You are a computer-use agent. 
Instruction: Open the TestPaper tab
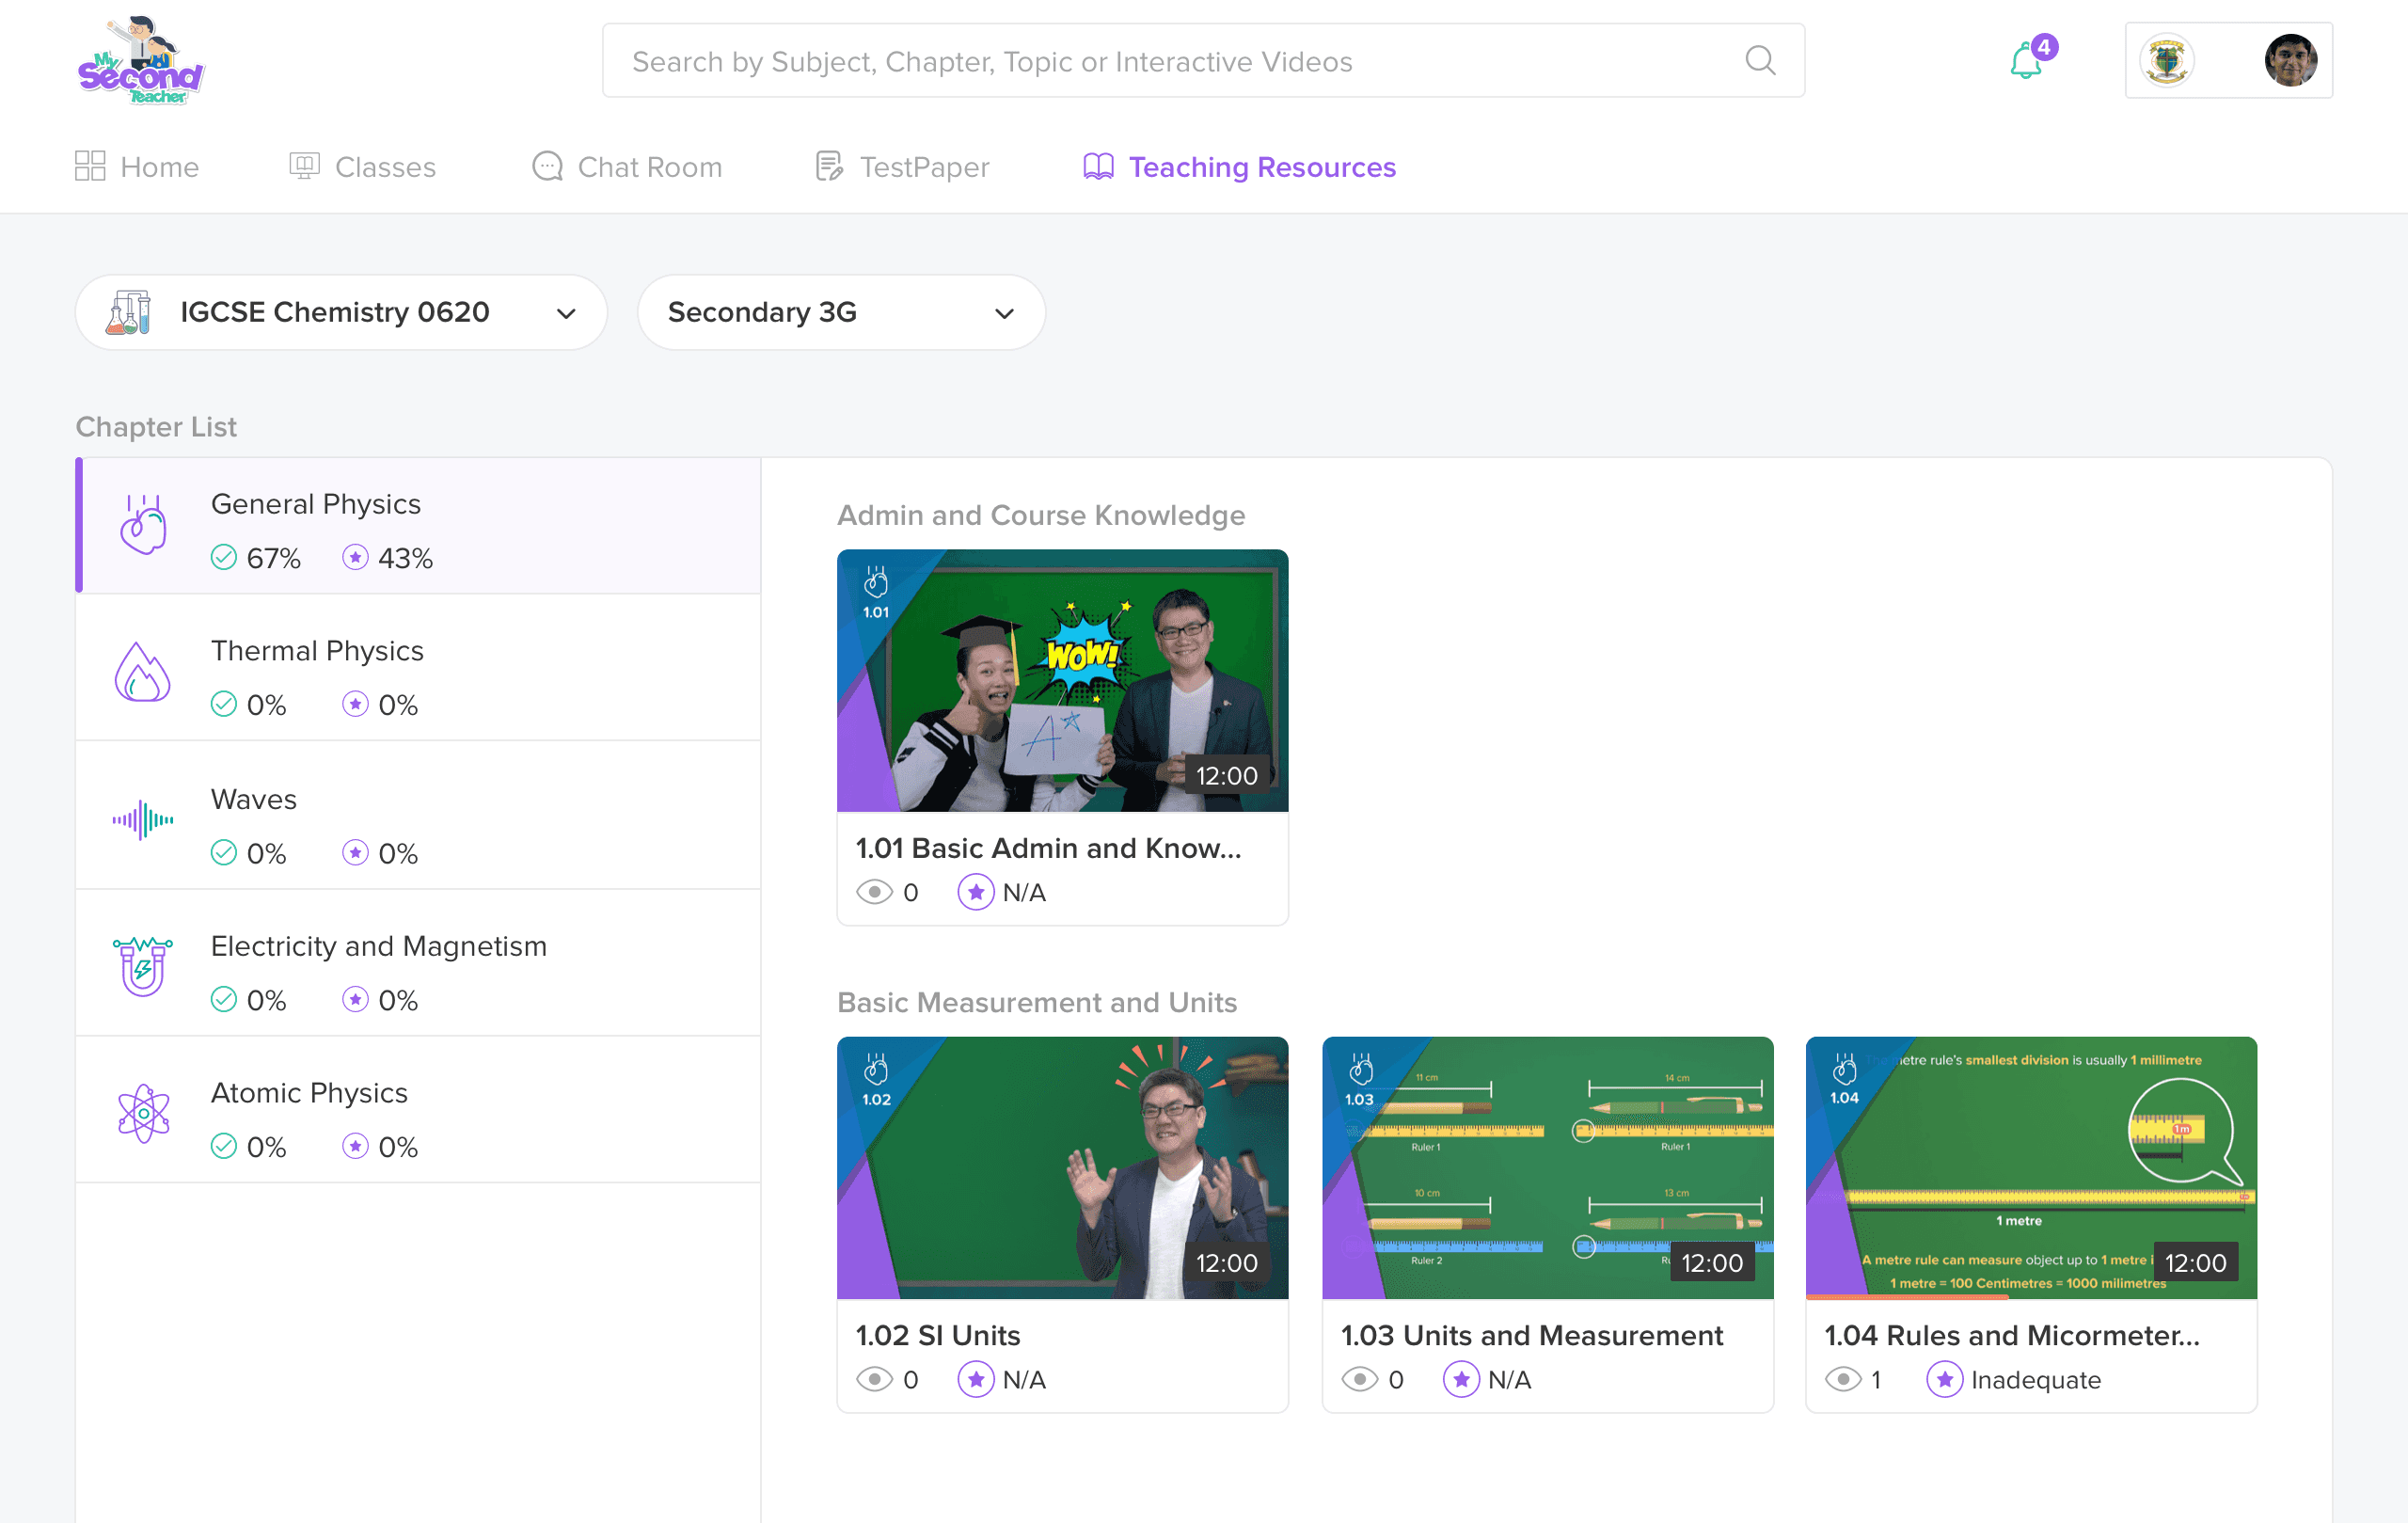coord(902,166)
